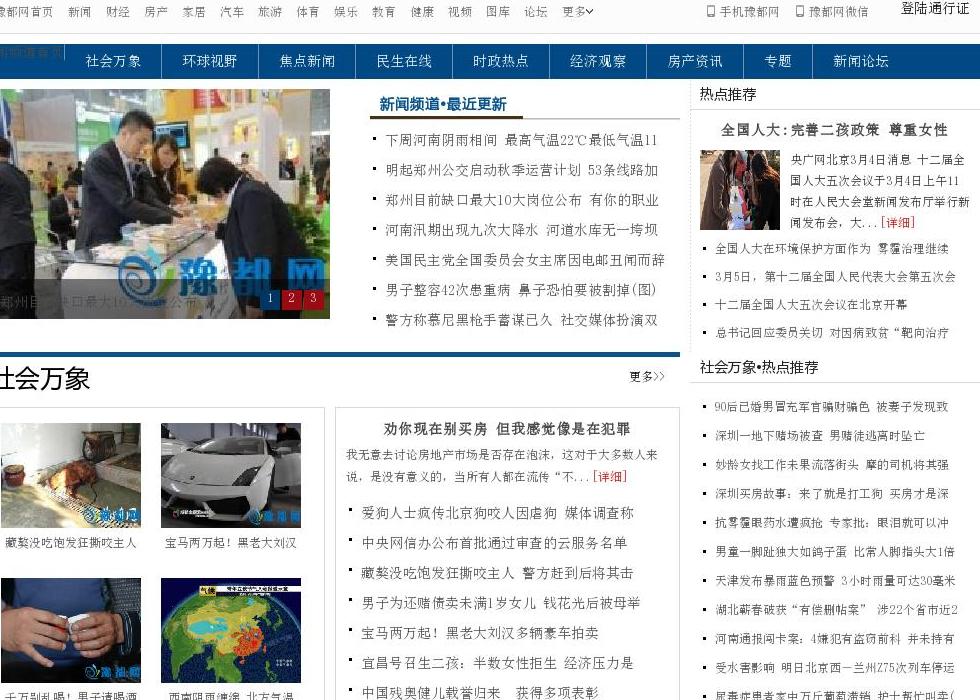Switch to the 时政热点 channel tab
Screen dimensions: 980x700
tap(501, 61)
